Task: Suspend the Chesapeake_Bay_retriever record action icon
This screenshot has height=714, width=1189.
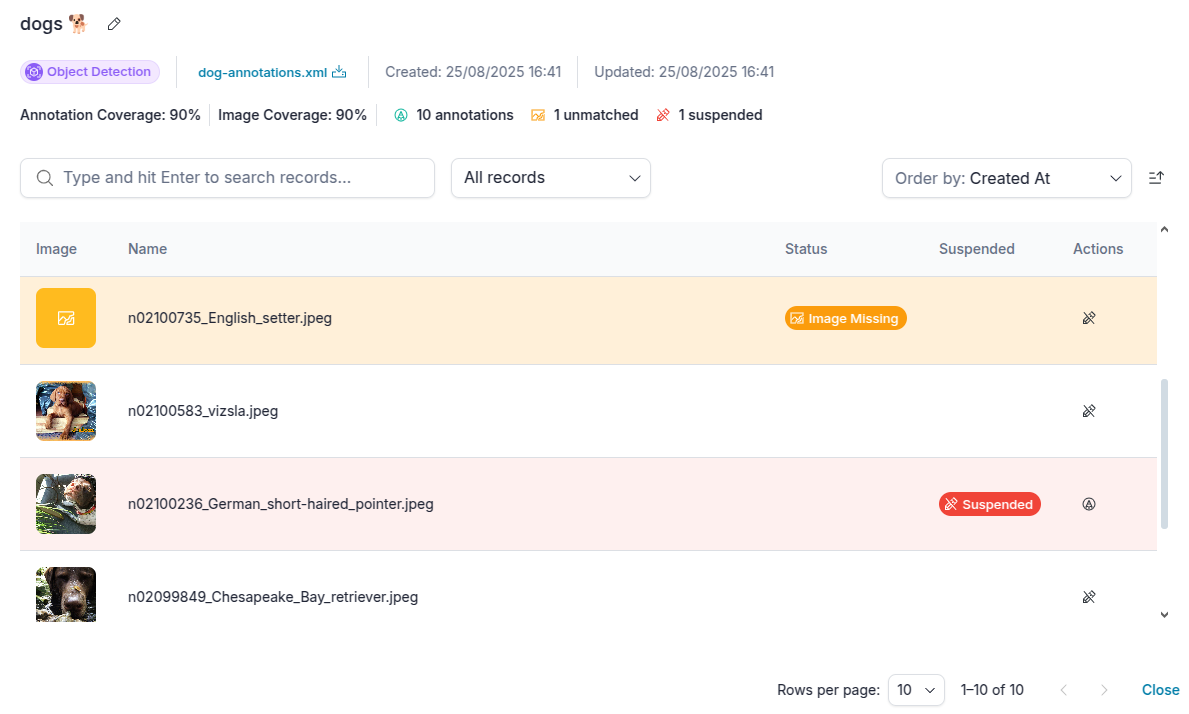Action: click(1089, 597)
